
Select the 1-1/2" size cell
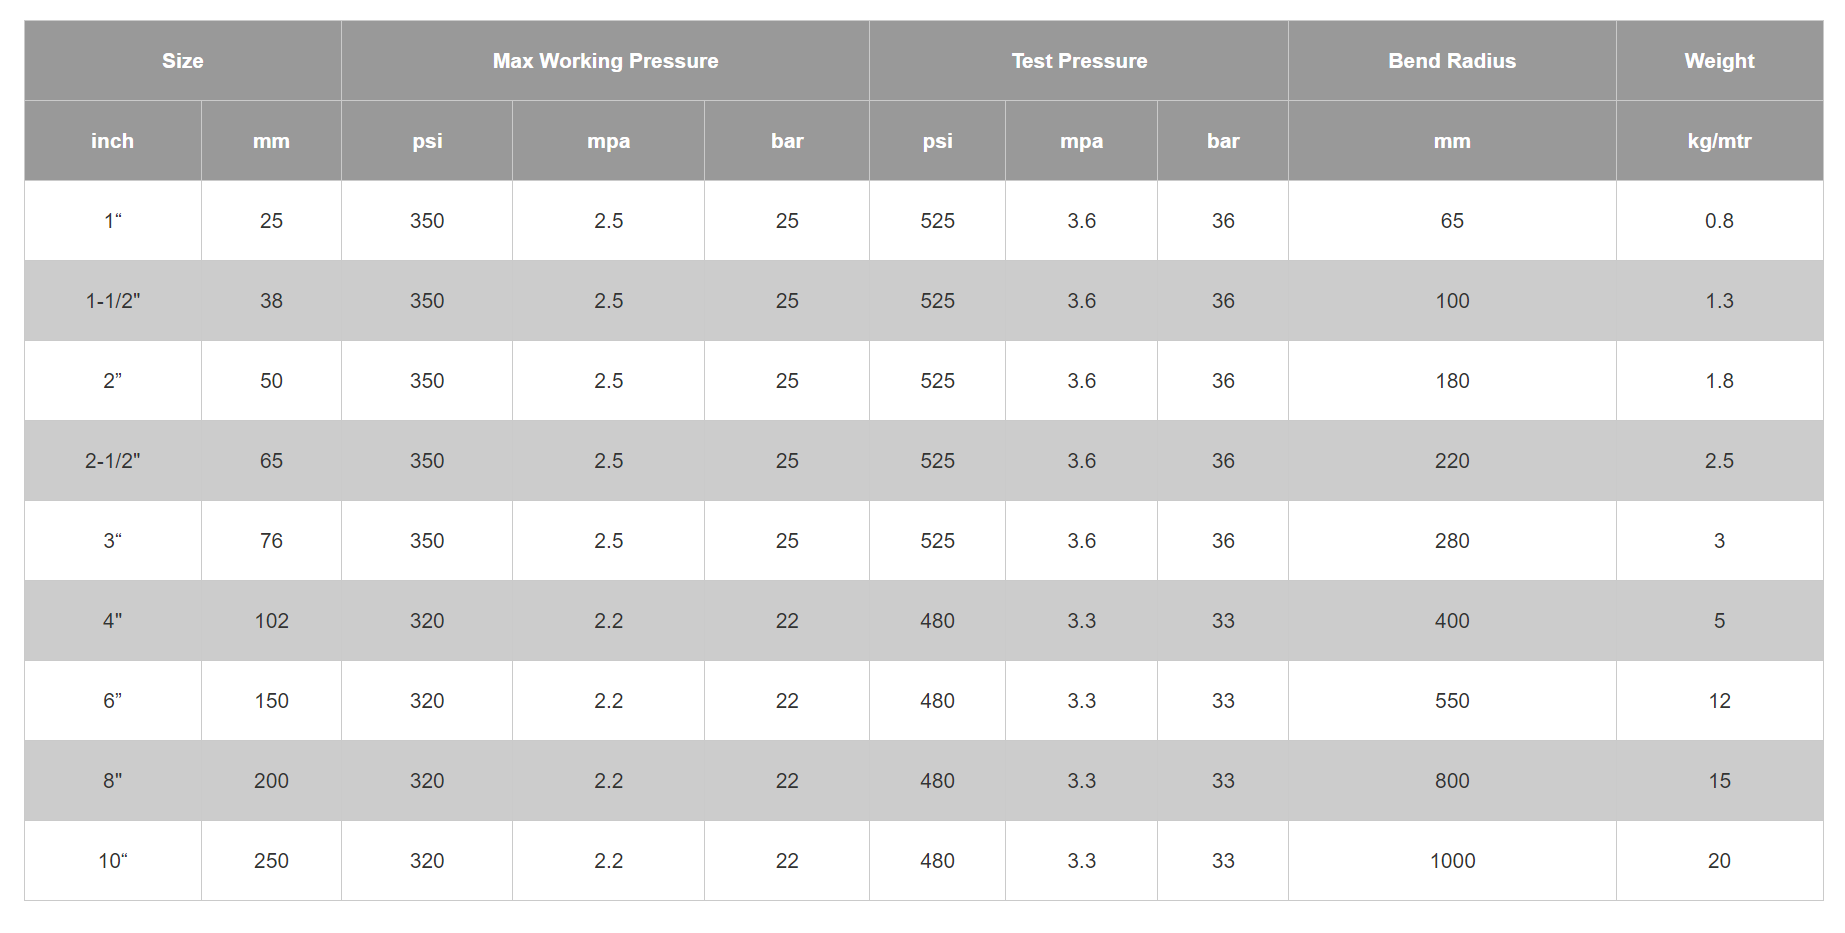click(x=113, y=301)
